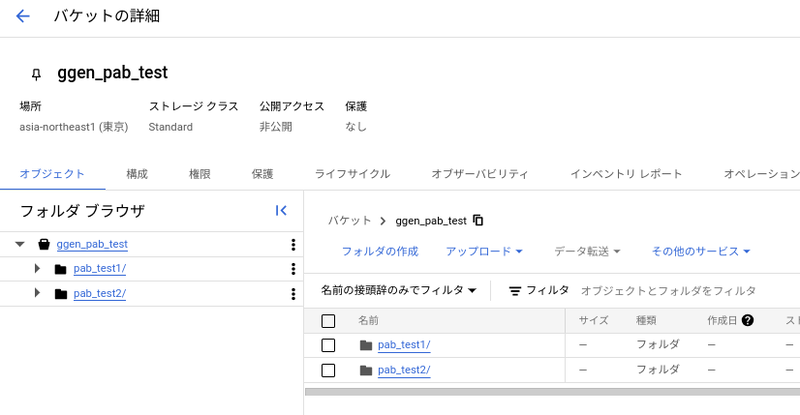Click the bucket icon beside ggen_pab_test in the tree
The height and width of the screenshot is (415, 800).
tap(44, 244)
